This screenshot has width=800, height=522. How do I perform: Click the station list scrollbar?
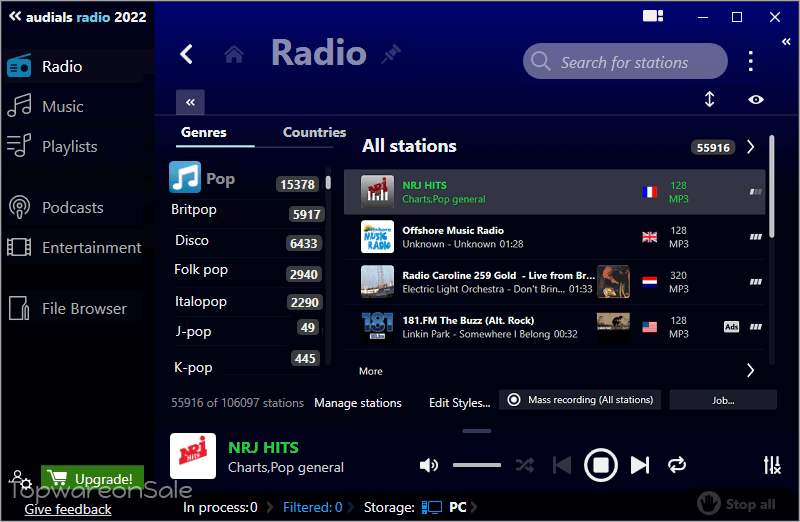(x=771, y=186)
